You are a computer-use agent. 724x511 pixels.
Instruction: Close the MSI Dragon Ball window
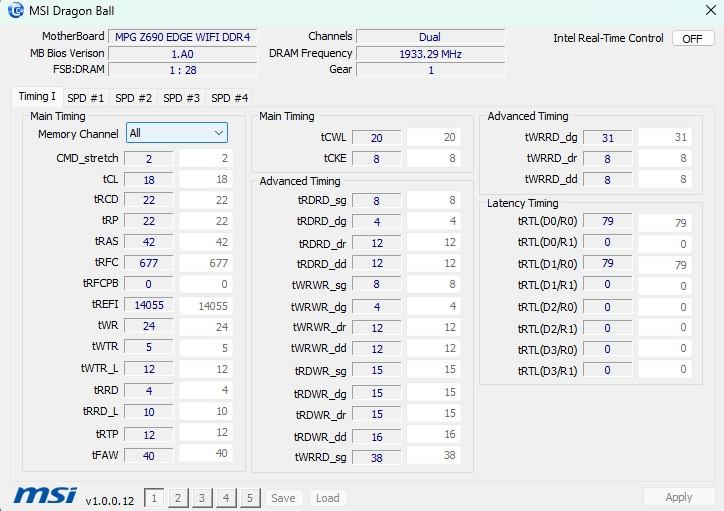[x=711, y=10]
